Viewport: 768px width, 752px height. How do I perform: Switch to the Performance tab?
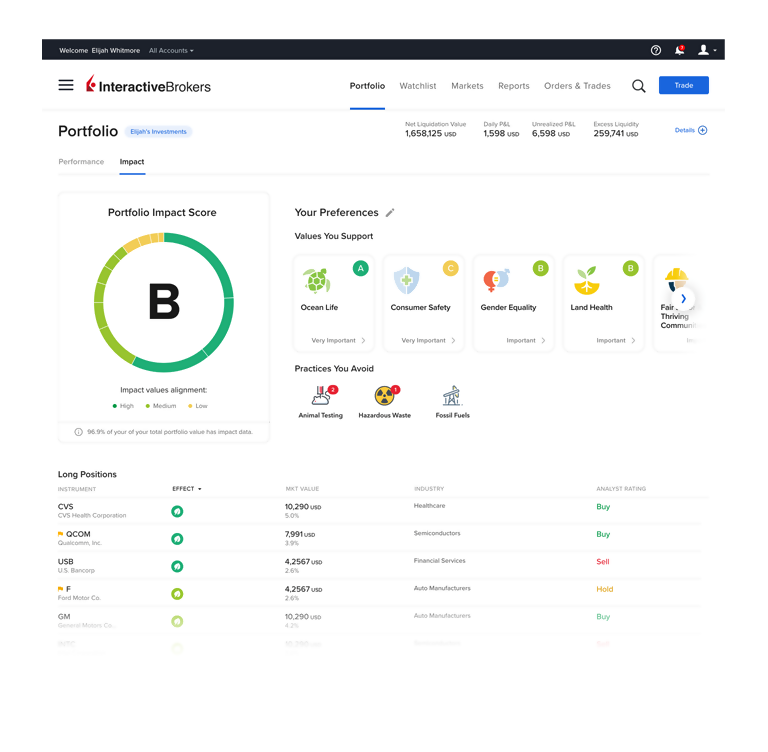tap(81, 162)
